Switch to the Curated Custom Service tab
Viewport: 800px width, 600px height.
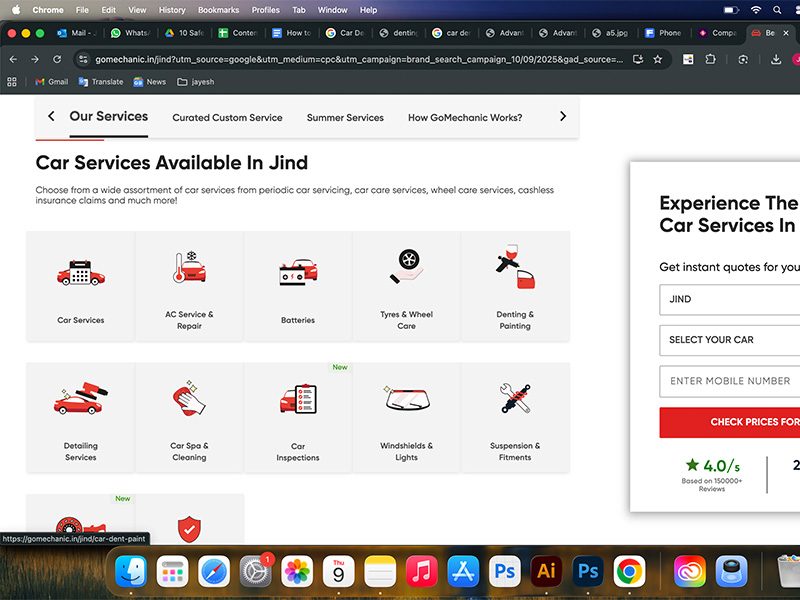tap(227, 117)
